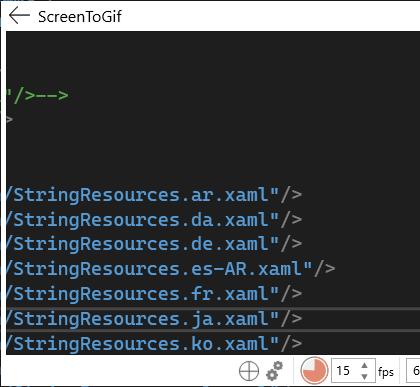Click the StringResources.fr.xaml code line

[x=154, y=294]
